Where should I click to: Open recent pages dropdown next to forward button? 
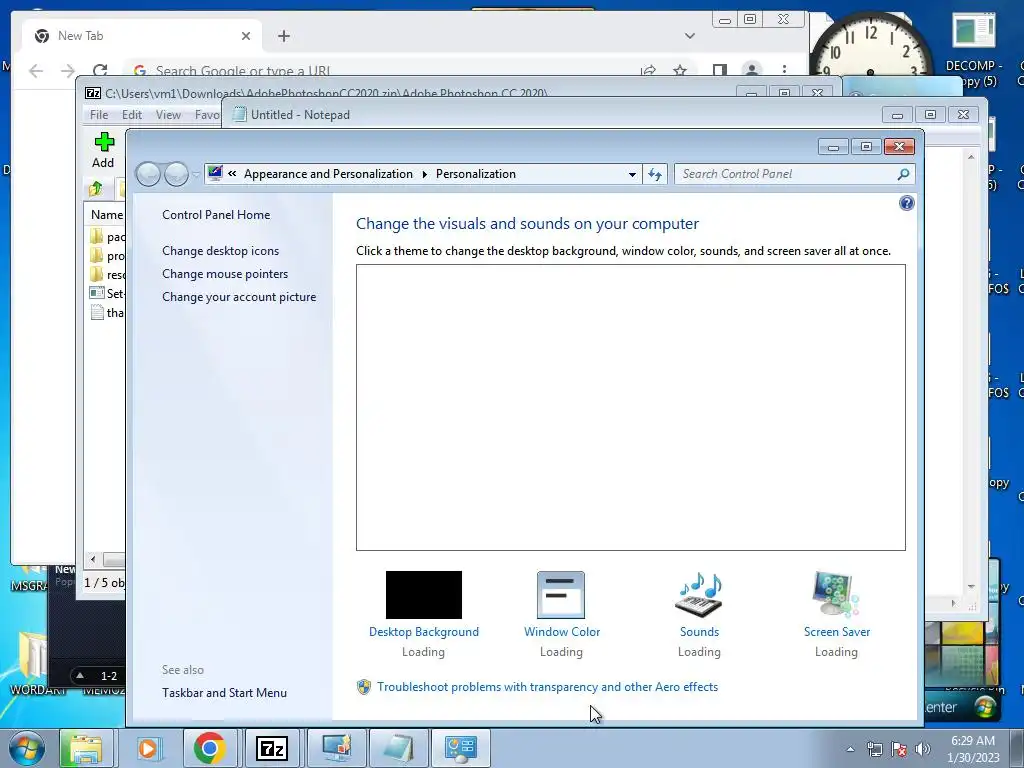click(x=195, y=174)
